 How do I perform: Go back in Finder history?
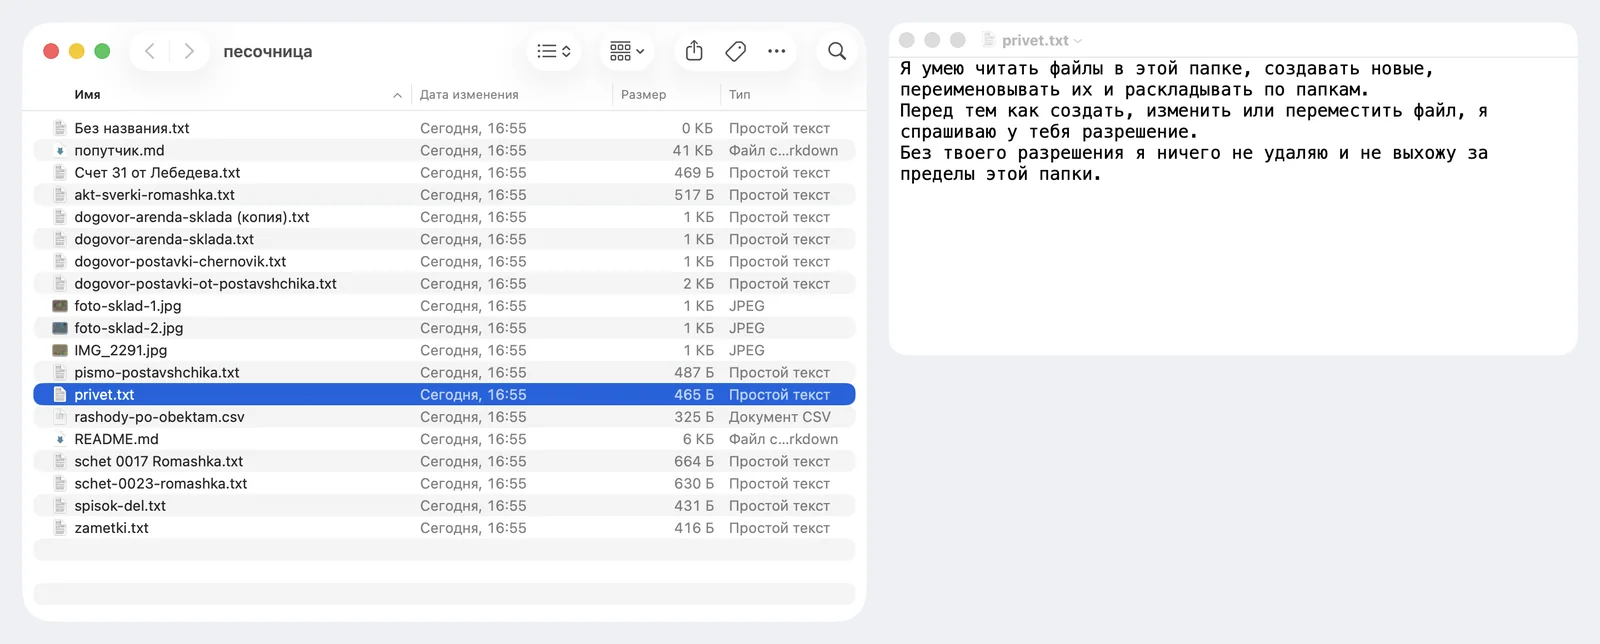pos(150,51)
